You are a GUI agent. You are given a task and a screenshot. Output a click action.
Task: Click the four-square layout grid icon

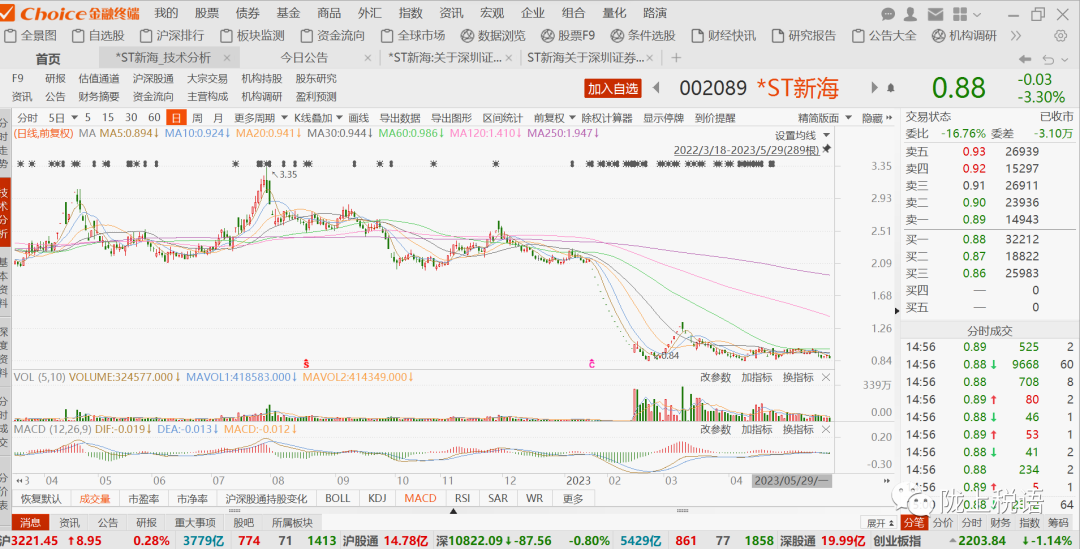pyautogui.click(x=959, y=13)
